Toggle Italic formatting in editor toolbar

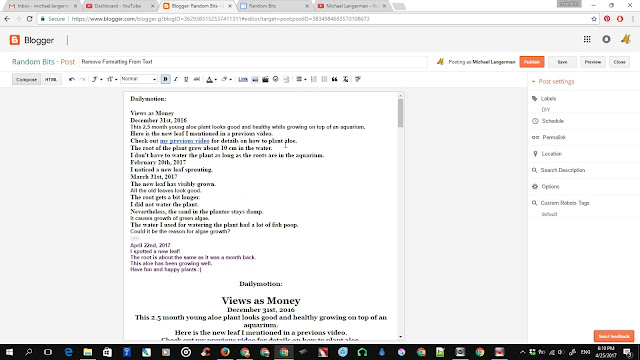click(x=176, y=79)
